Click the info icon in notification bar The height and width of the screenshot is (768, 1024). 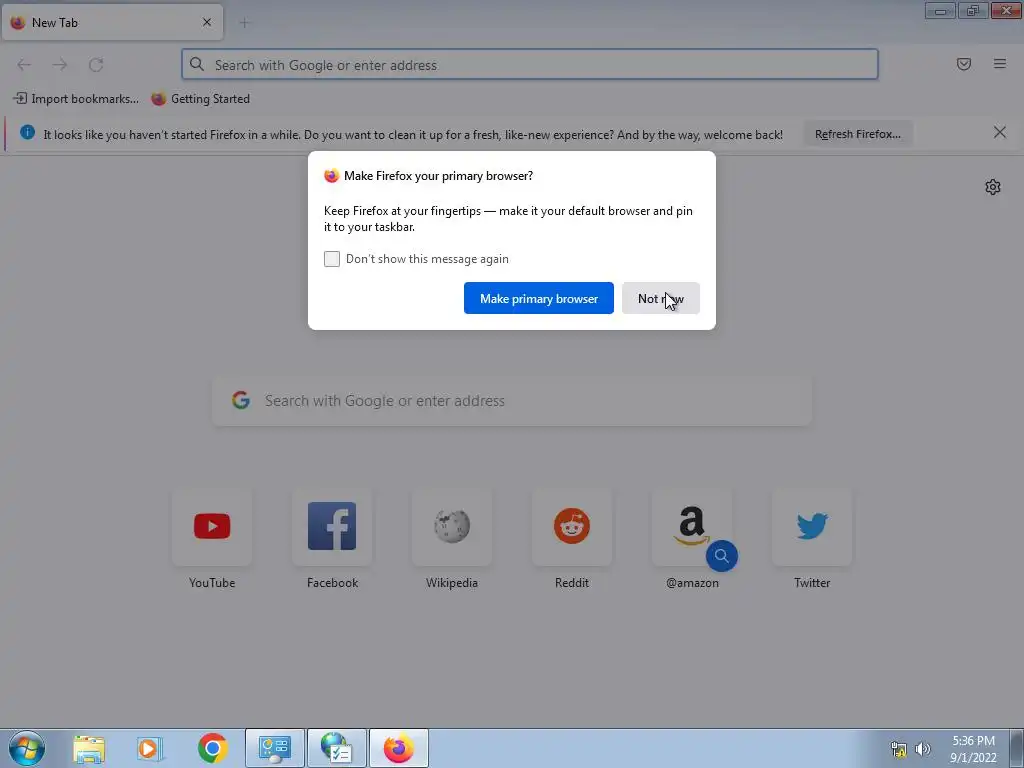[x=27, y=133]
